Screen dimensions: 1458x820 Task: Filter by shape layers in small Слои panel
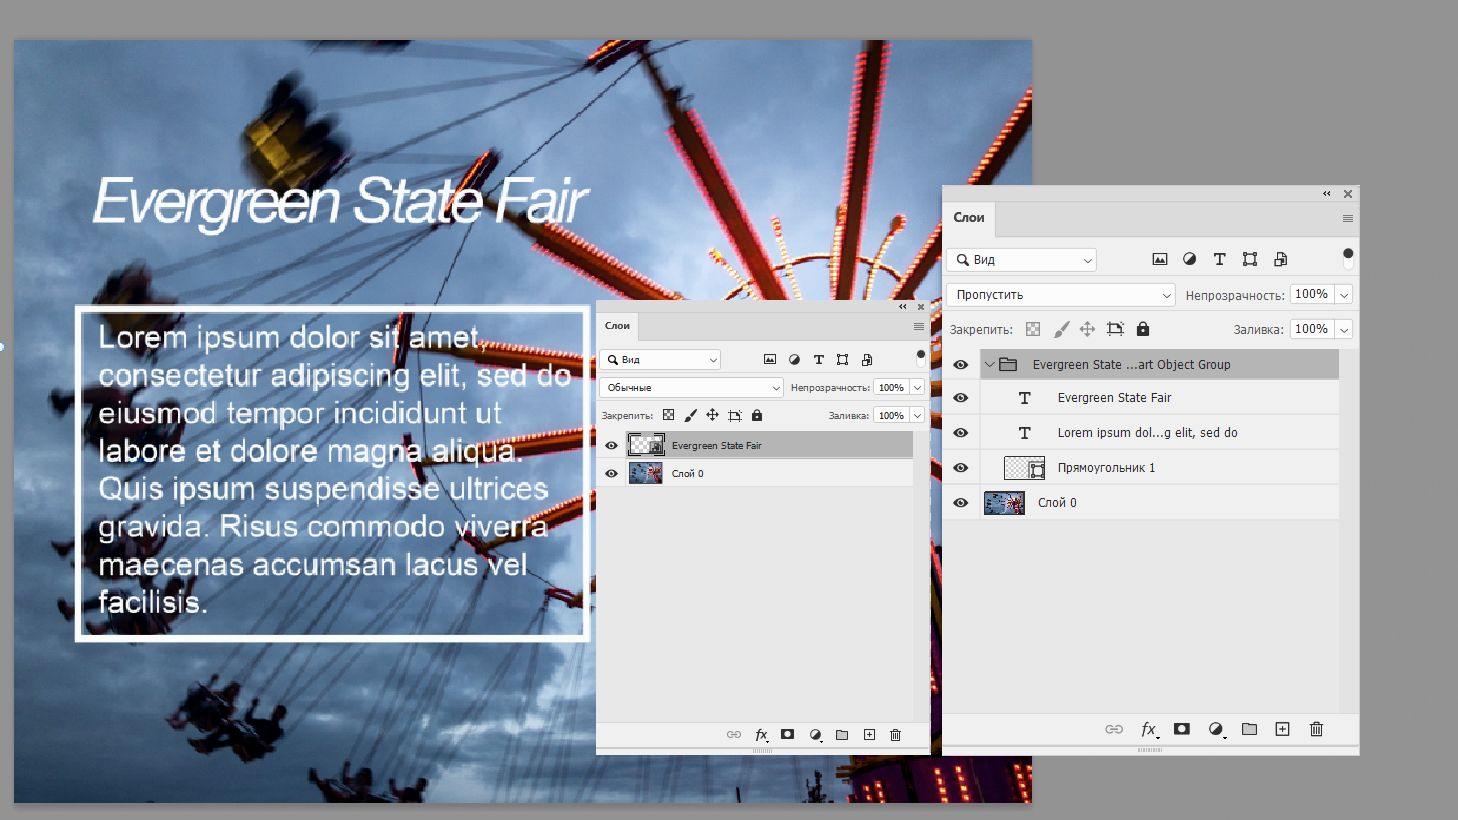coord(842,359)
